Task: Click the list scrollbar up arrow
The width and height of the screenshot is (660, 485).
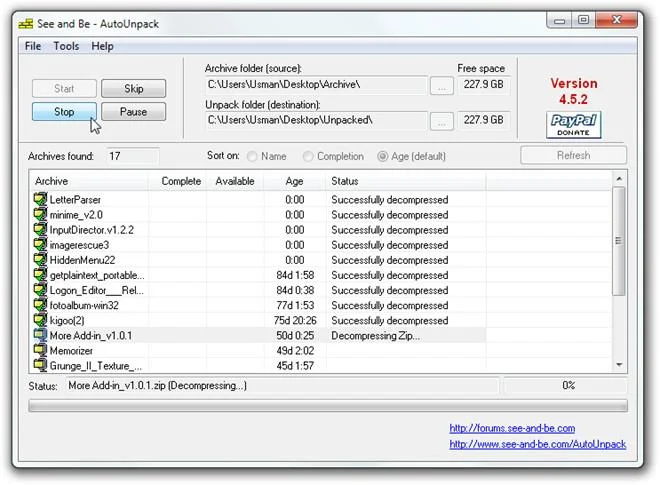Action: (x=619, y=179)
